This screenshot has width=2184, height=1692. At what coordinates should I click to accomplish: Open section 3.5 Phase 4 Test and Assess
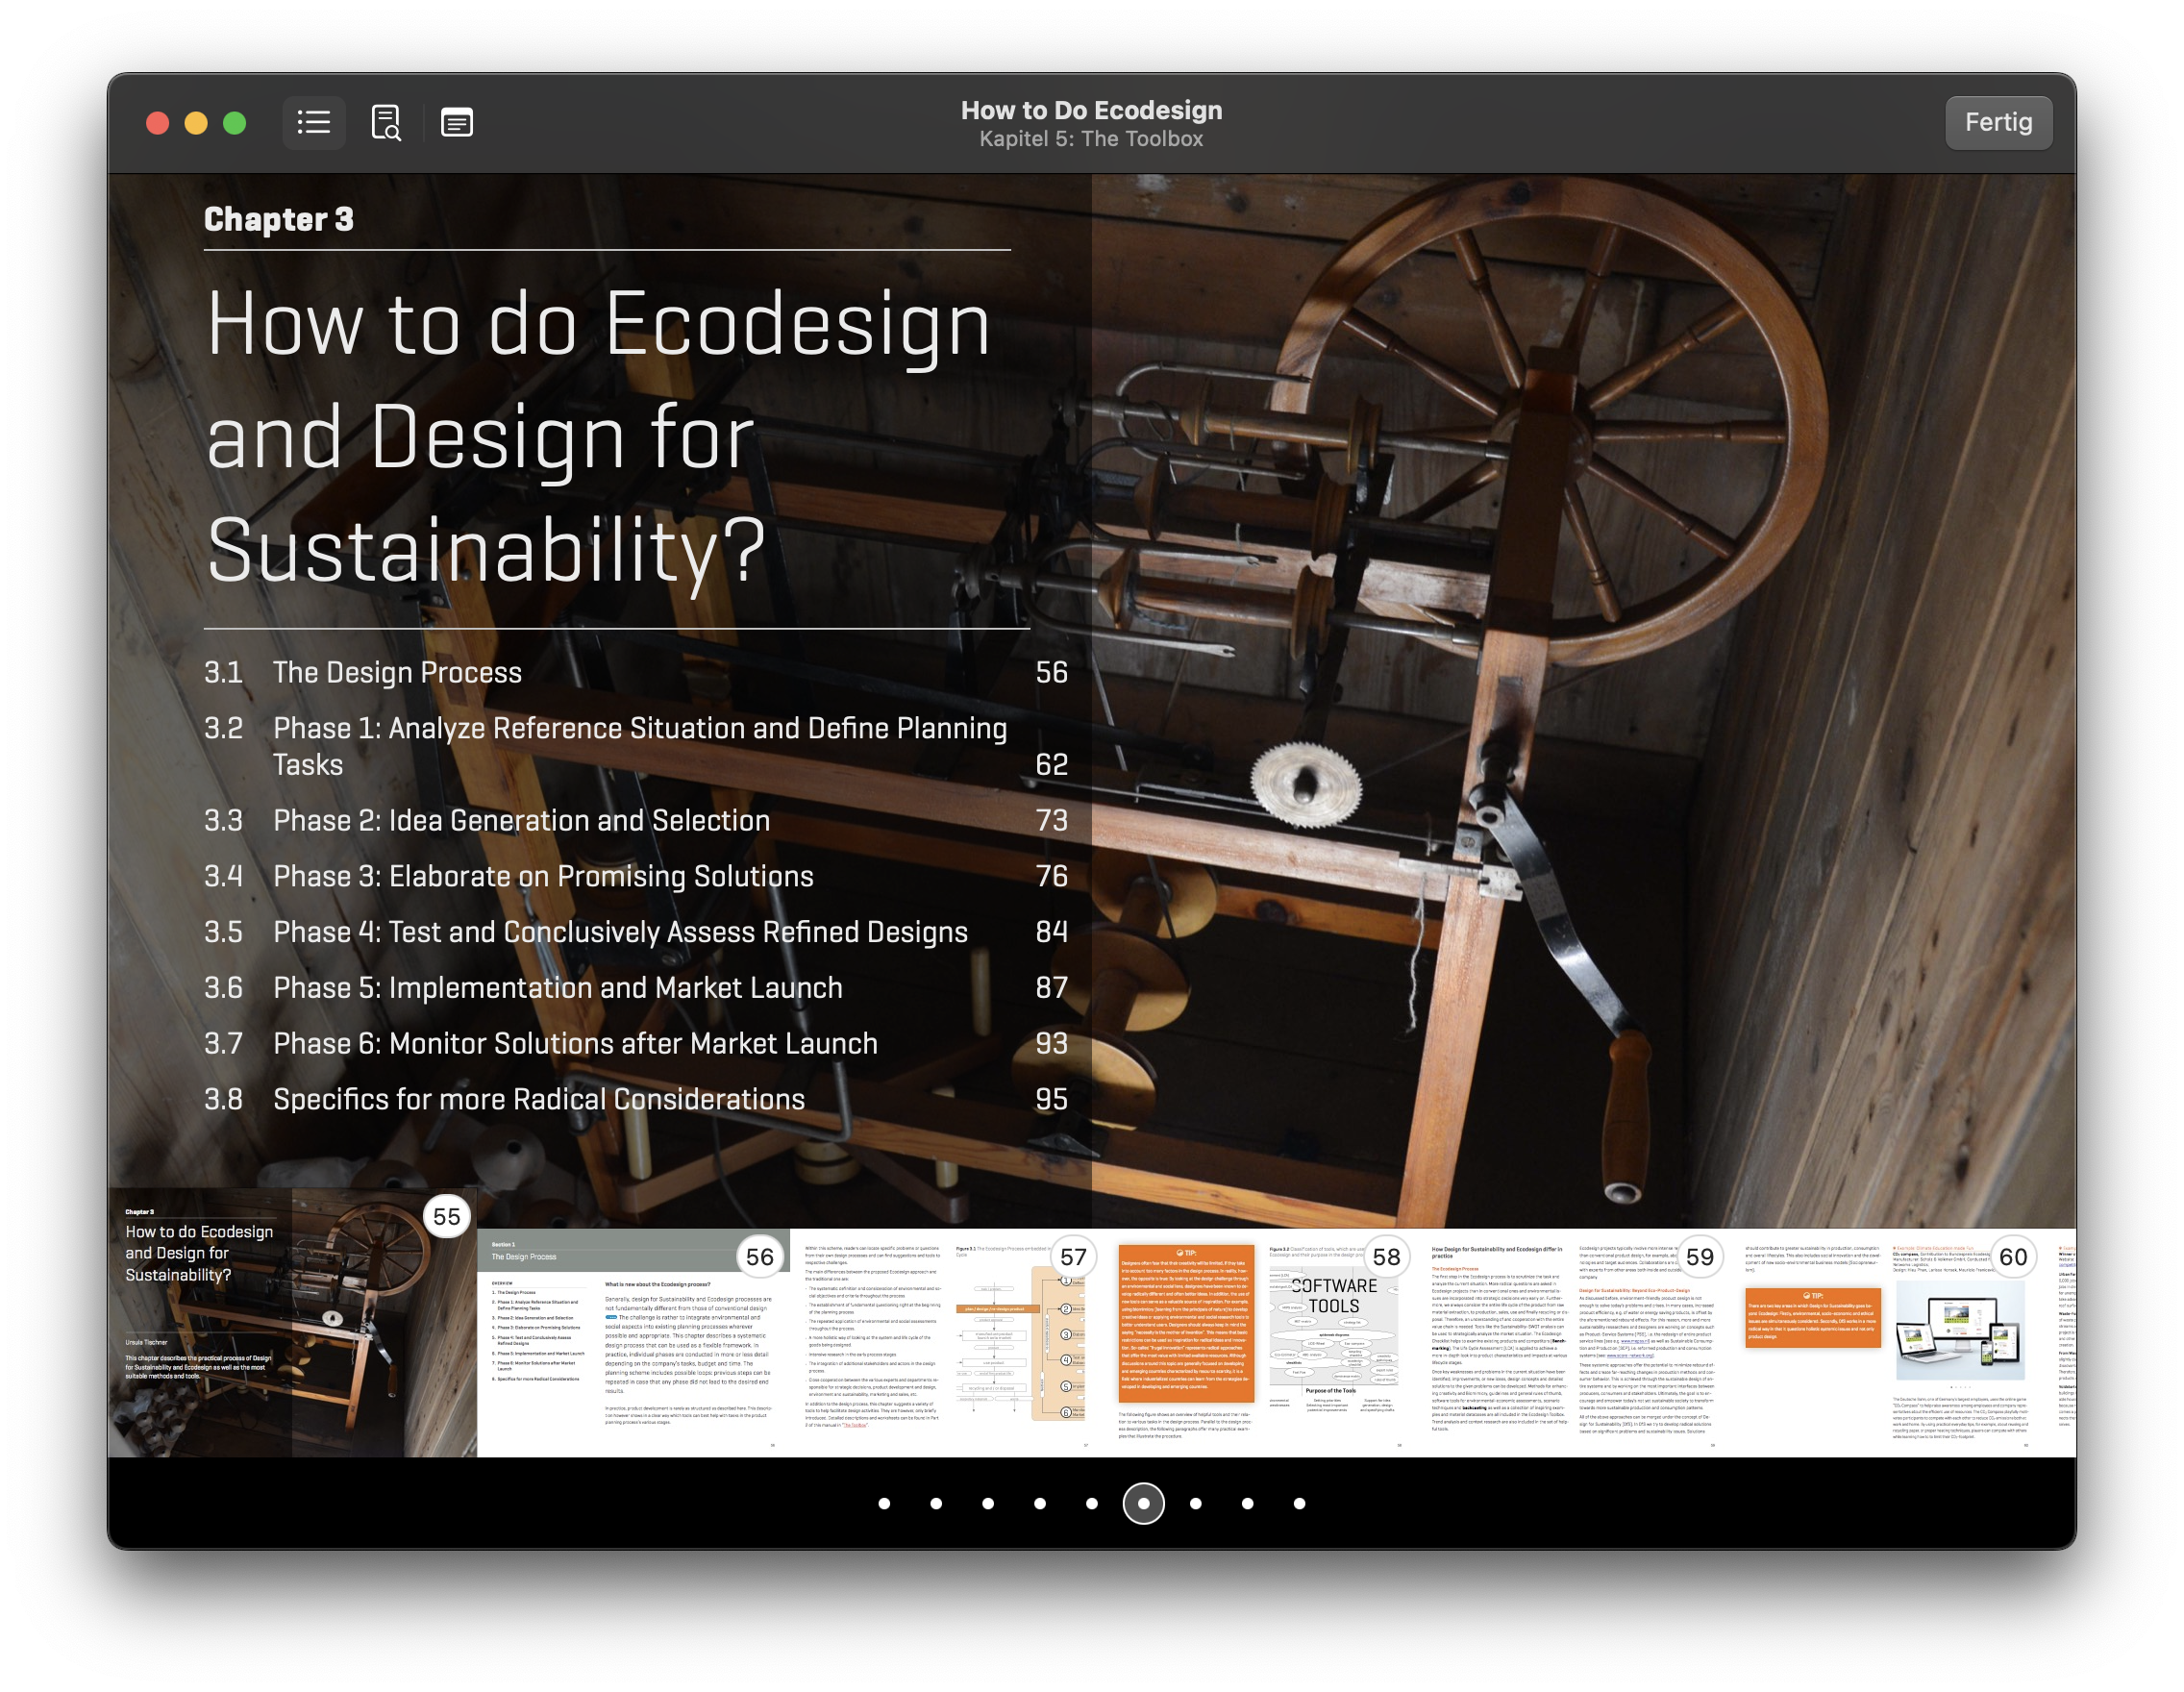coord(636,932)
